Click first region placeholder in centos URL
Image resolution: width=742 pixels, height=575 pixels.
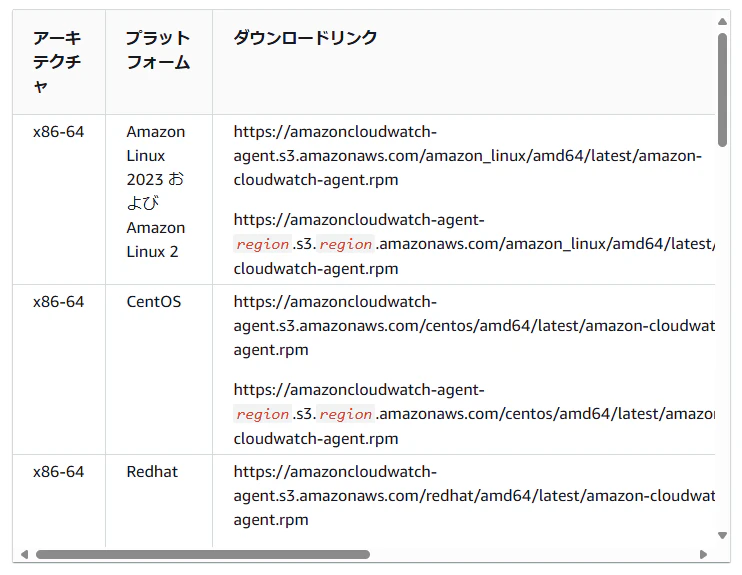click(x=263, y=414)
